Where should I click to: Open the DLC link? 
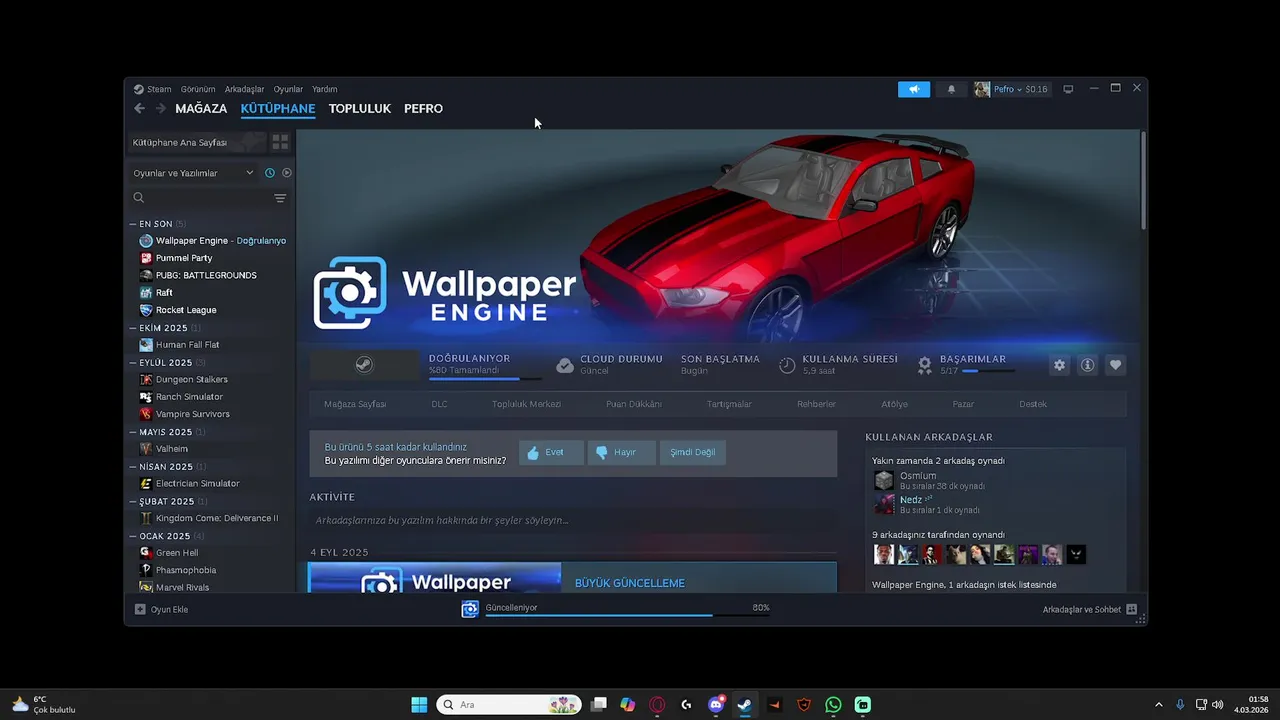439,404
